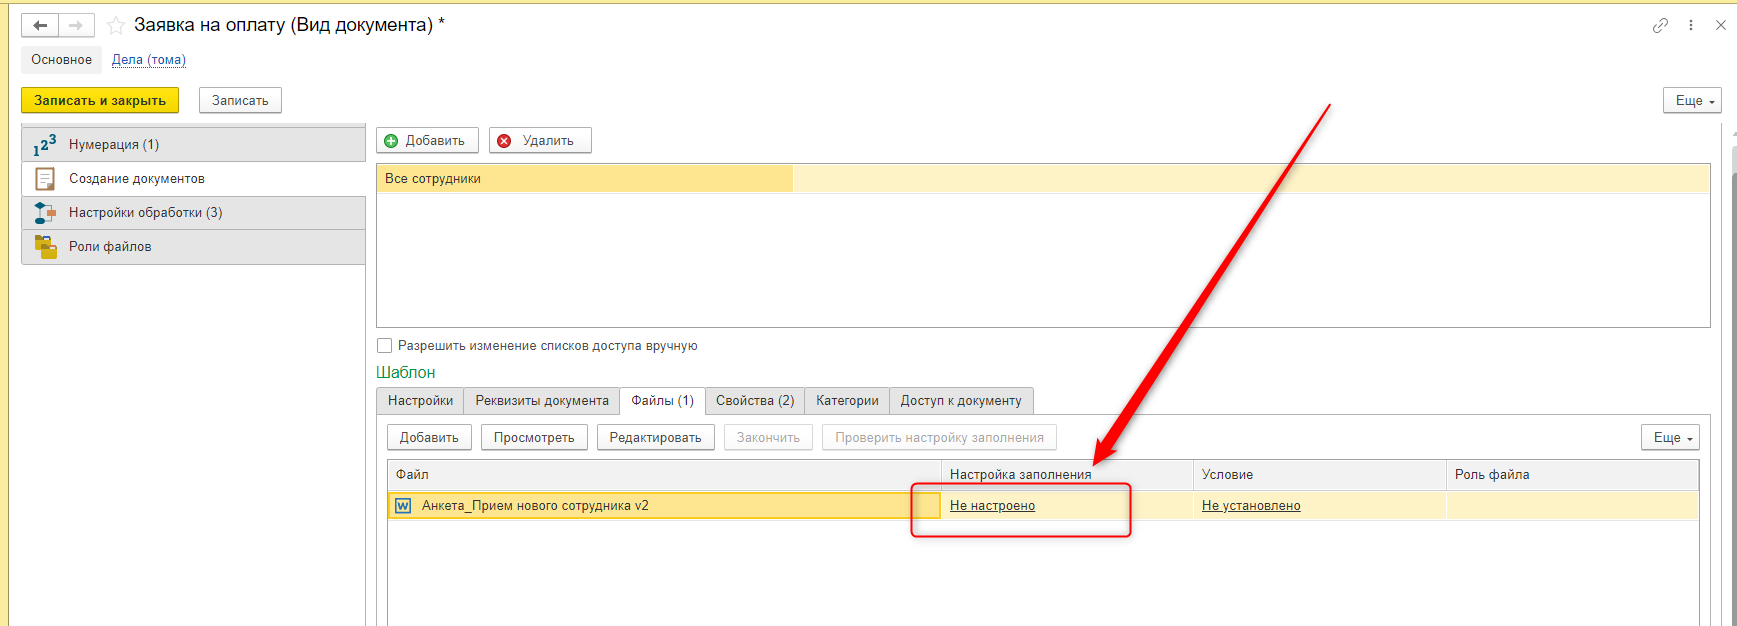The image size is (1737, 626).
Task: Enable Разрешить изменение списков доступа вручную
Action: click(385, 346)
